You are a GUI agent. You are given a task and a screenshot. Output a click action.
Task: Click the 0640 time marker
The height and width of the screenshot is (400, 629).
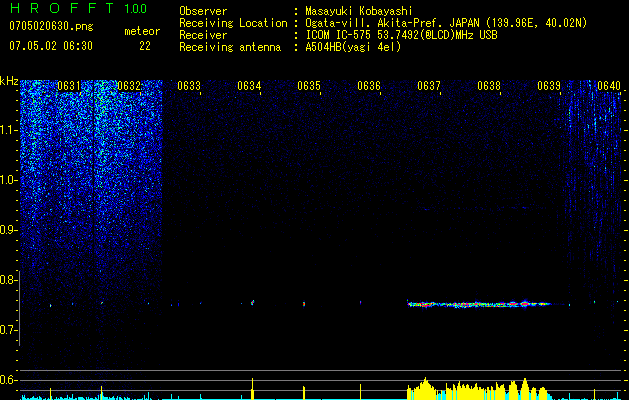609,86
